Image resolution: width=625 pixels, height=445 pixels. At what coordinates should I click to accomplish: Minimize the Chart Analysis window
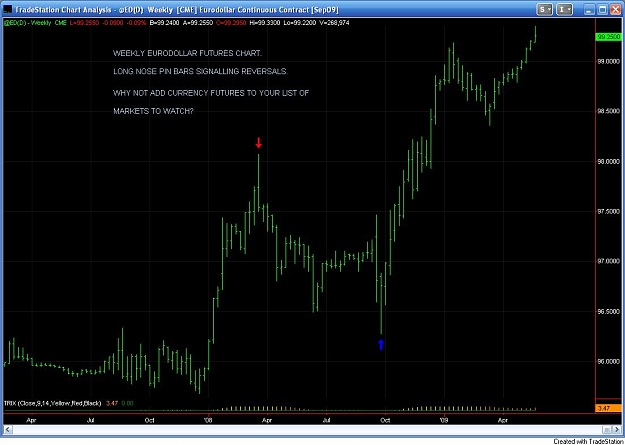pyautogui.click(x=590, y=9)
